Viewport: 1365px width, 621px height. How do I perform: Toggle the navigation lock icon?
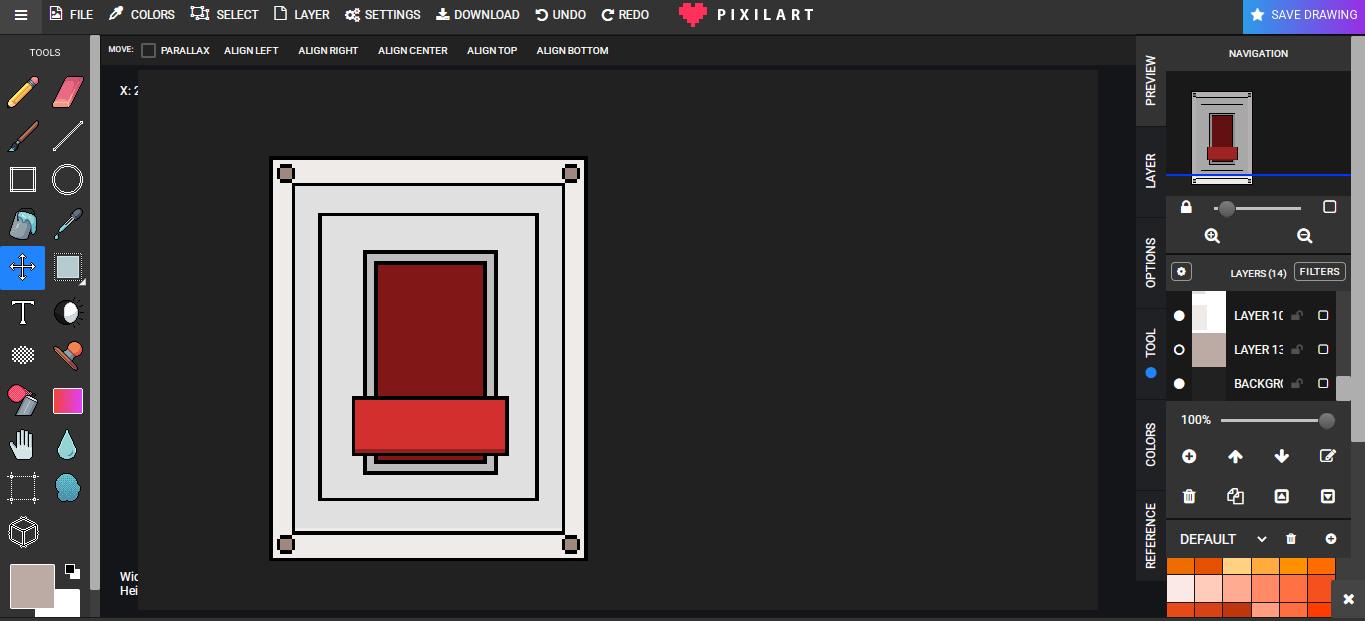(x=1186, y=207)
